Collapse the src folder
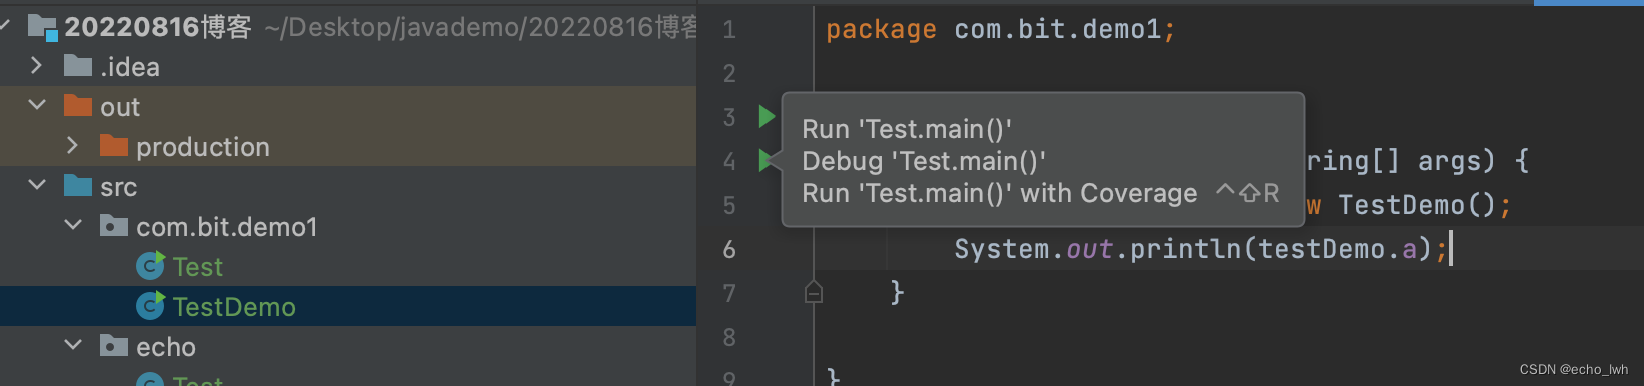1644x386 pixels. (37, 185)
